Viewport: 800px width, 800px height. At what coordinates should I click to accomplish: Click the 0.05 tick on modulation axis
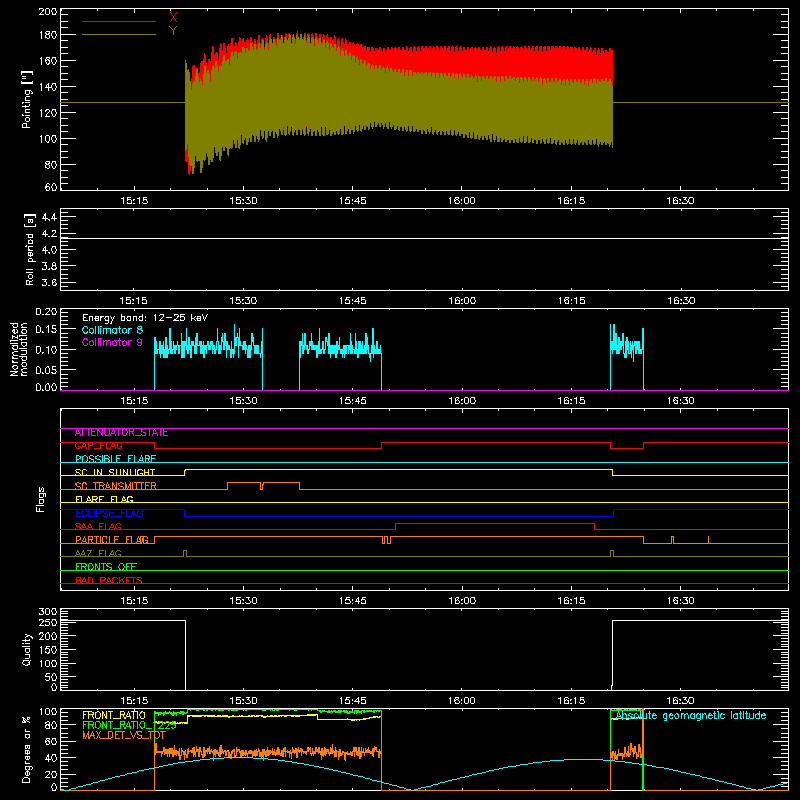46,369
